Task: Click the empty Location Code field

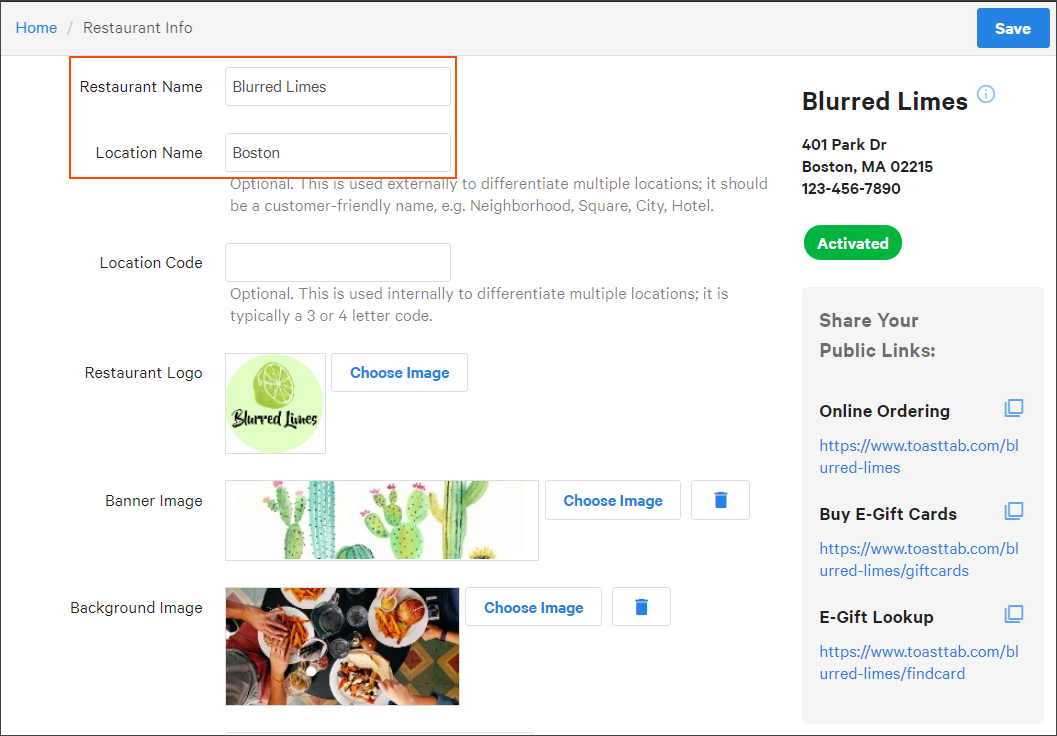Action: [x=337, y=262]
